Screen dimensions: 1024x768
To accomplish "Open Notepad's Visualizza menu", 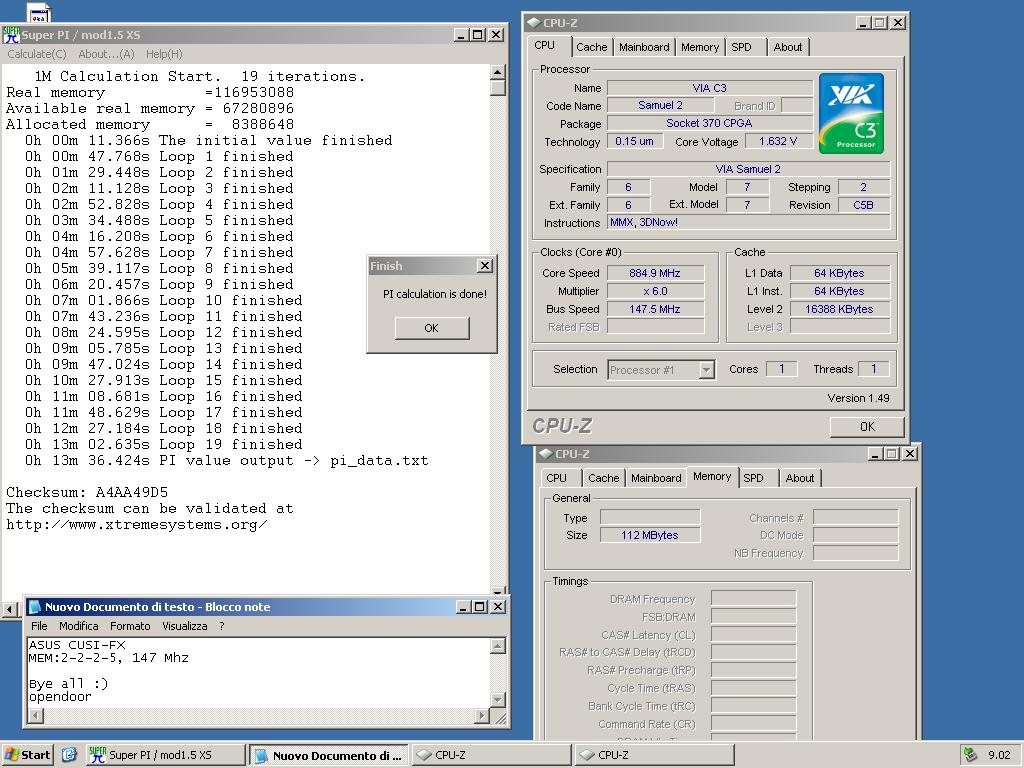I will point(185,626).
